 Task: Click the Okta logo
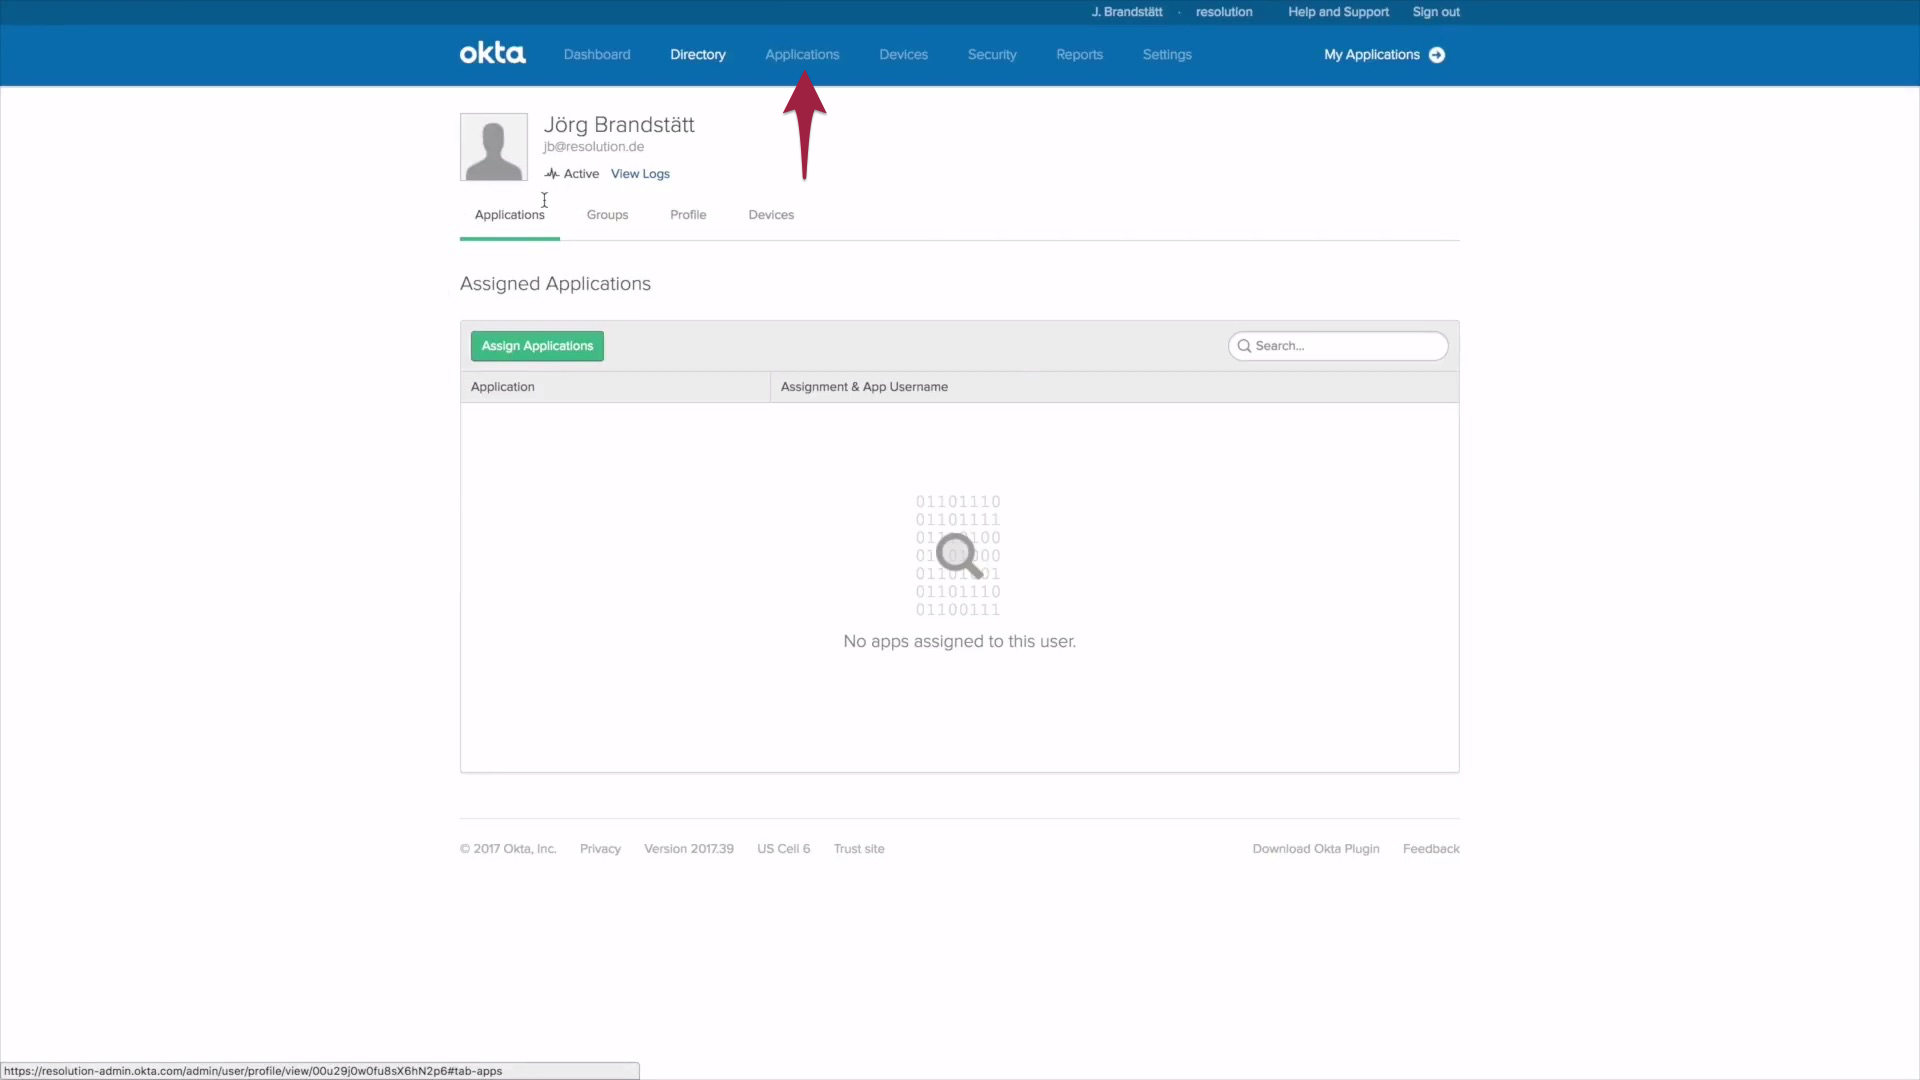492,54
